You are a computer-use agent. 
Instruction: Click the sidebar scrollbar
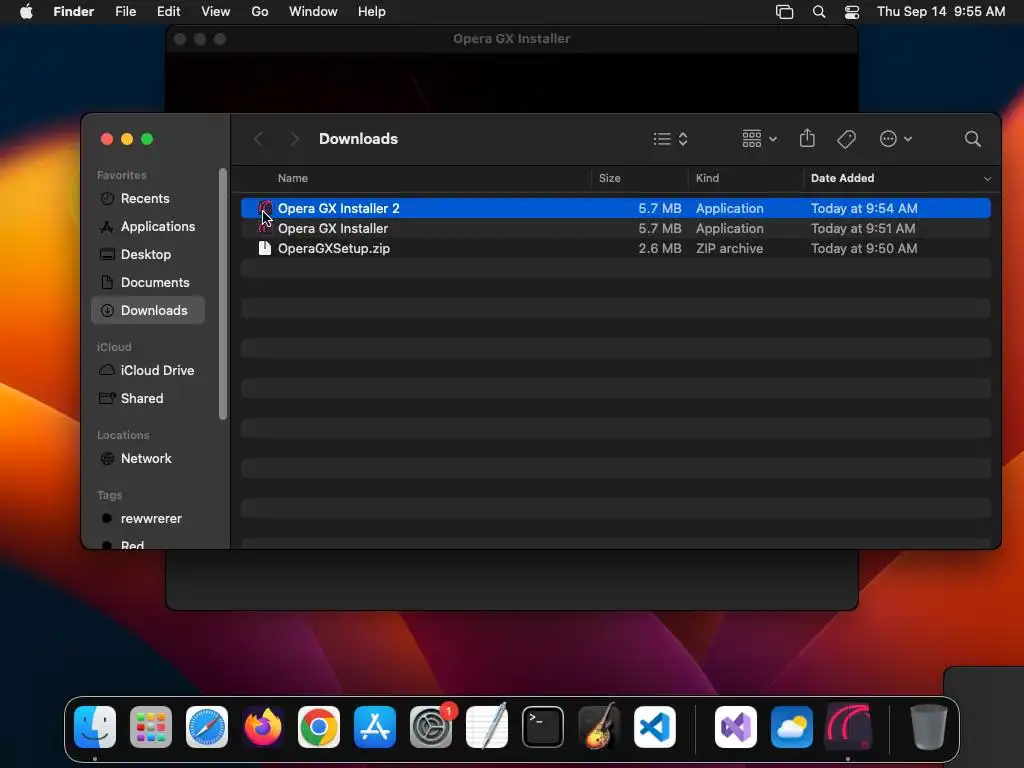point(223,294)
